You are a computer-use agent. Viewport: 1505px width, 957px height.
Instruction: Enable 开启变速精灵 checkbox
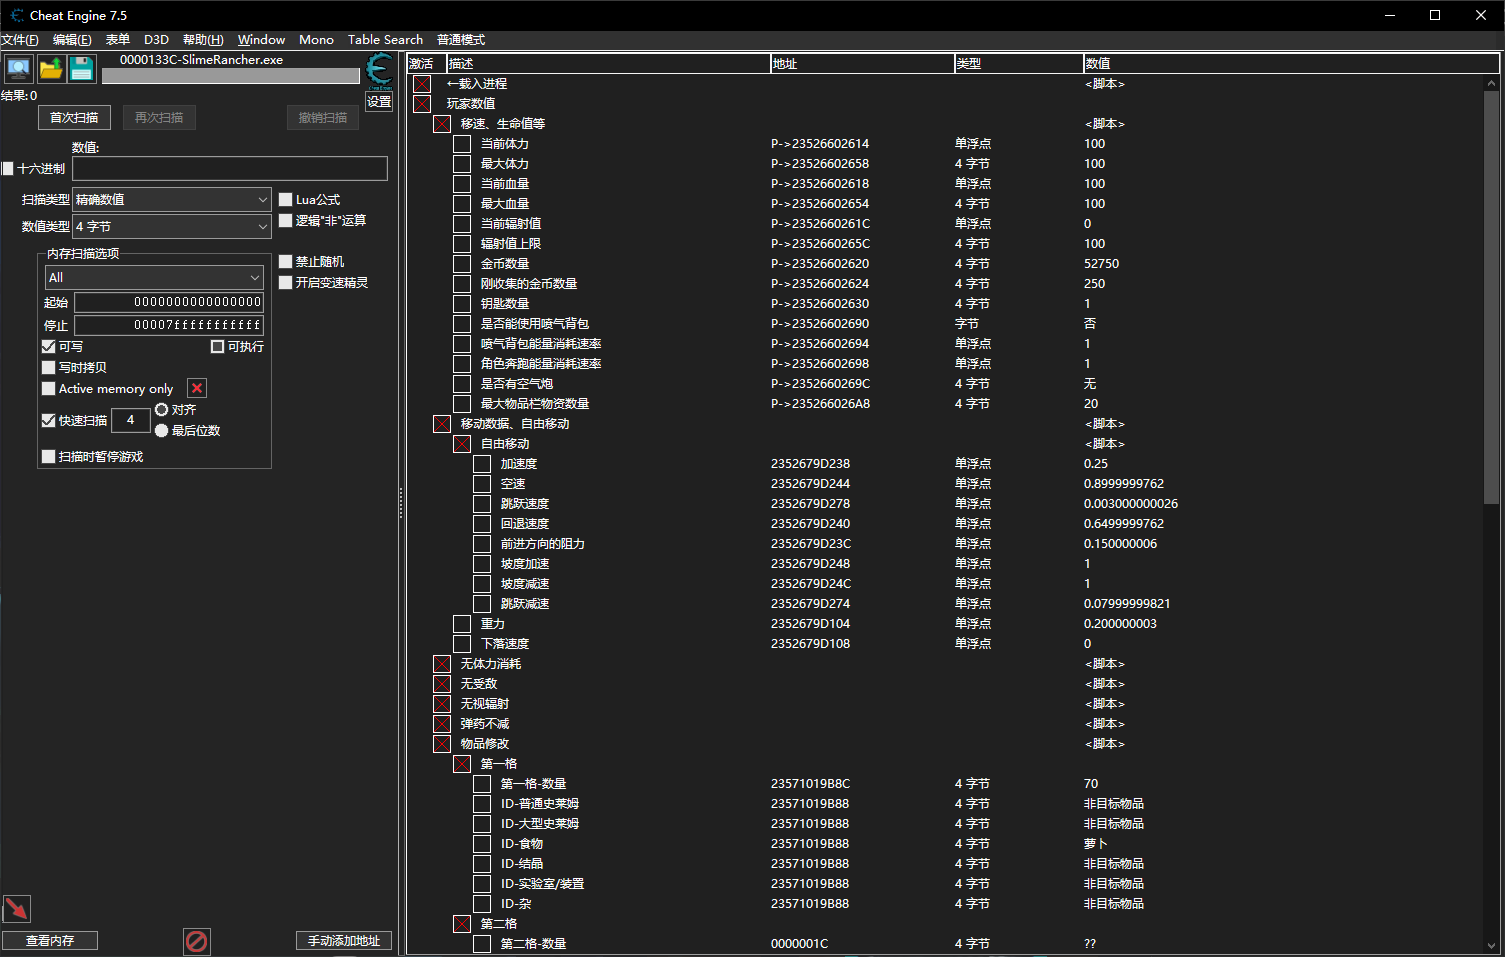coord(285,283)
